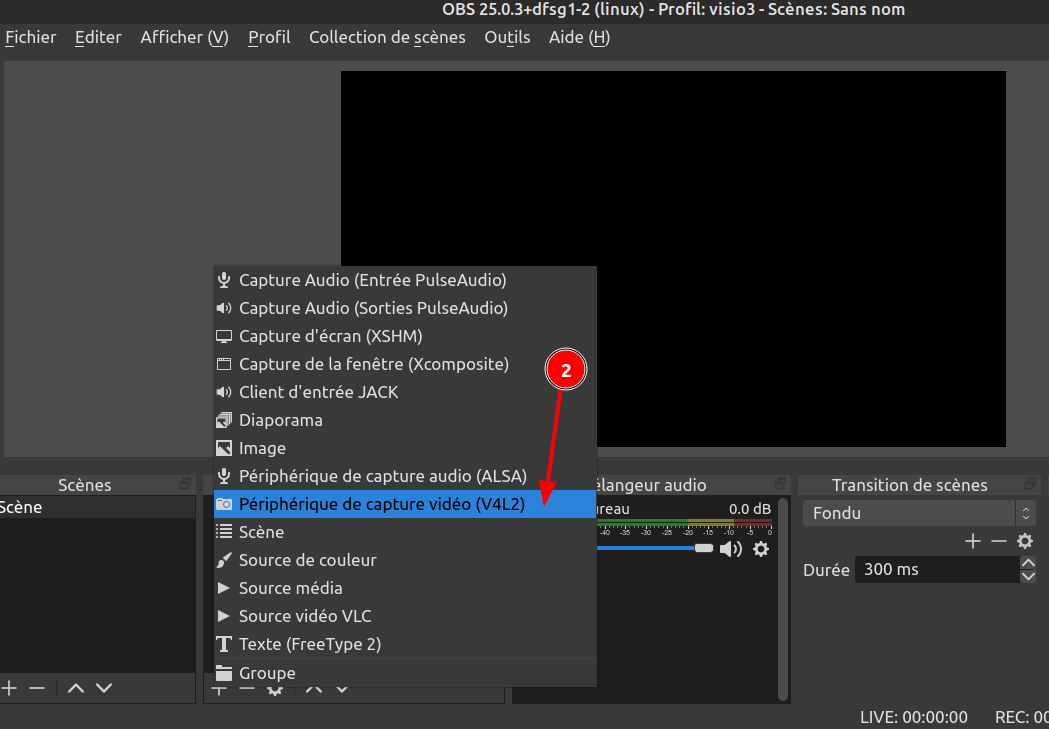The width and height of the screenshot is (1049, 729).
Task: Open the Collection de scènes menu
Action: coord(387,37)
